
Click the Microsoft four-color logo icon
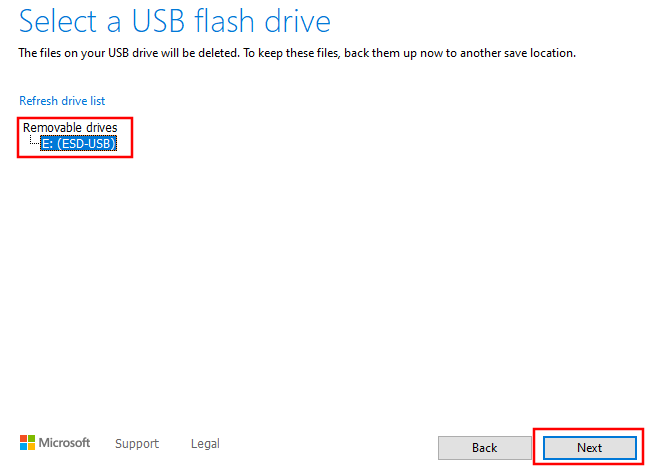[x=27, y=443]
